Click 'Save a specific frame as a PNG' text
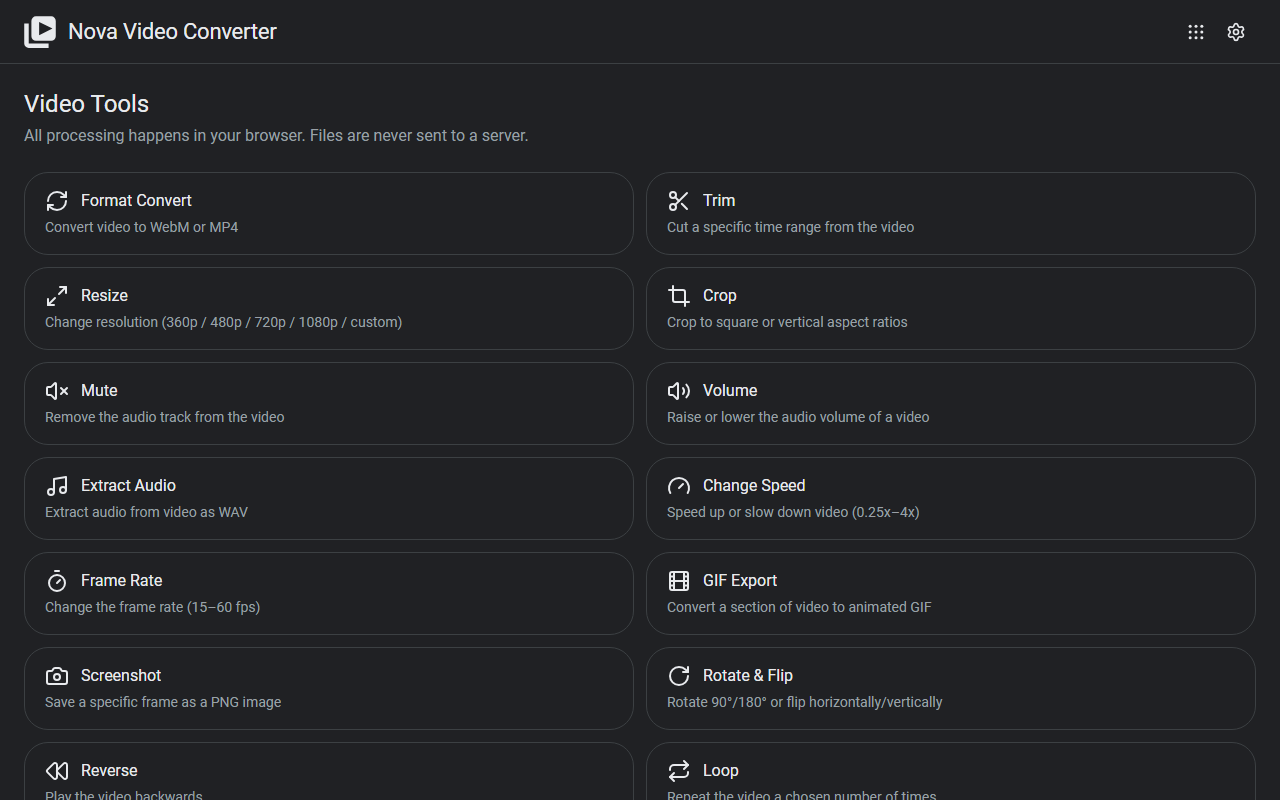 pos(163,702)
